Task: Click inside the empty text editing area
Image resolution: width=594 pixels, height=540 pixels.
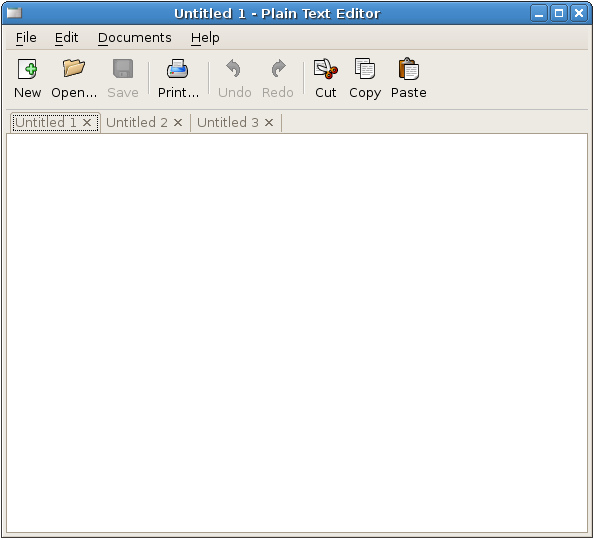Action: pyautogui.click(x=297, y=333)
